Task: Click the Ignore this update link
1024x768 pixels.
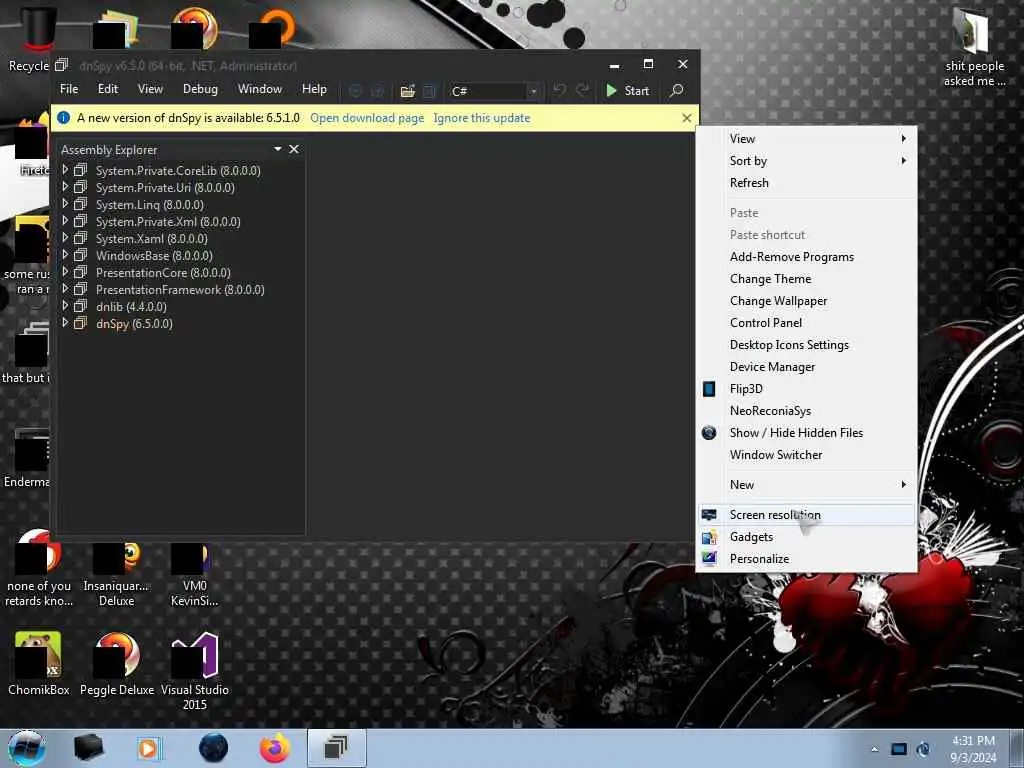Action: pyautogui.click(x=482, y=118)
